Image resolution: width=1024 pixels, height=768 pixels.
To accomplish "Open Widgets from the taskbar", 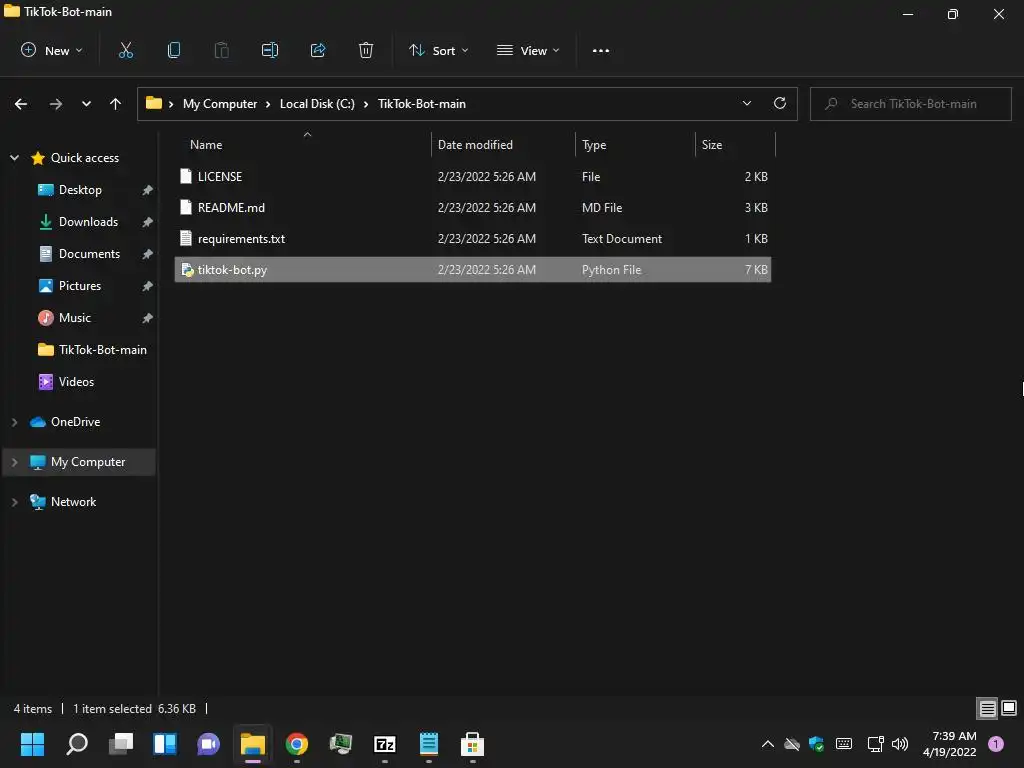I will click(x=165, y=744).
